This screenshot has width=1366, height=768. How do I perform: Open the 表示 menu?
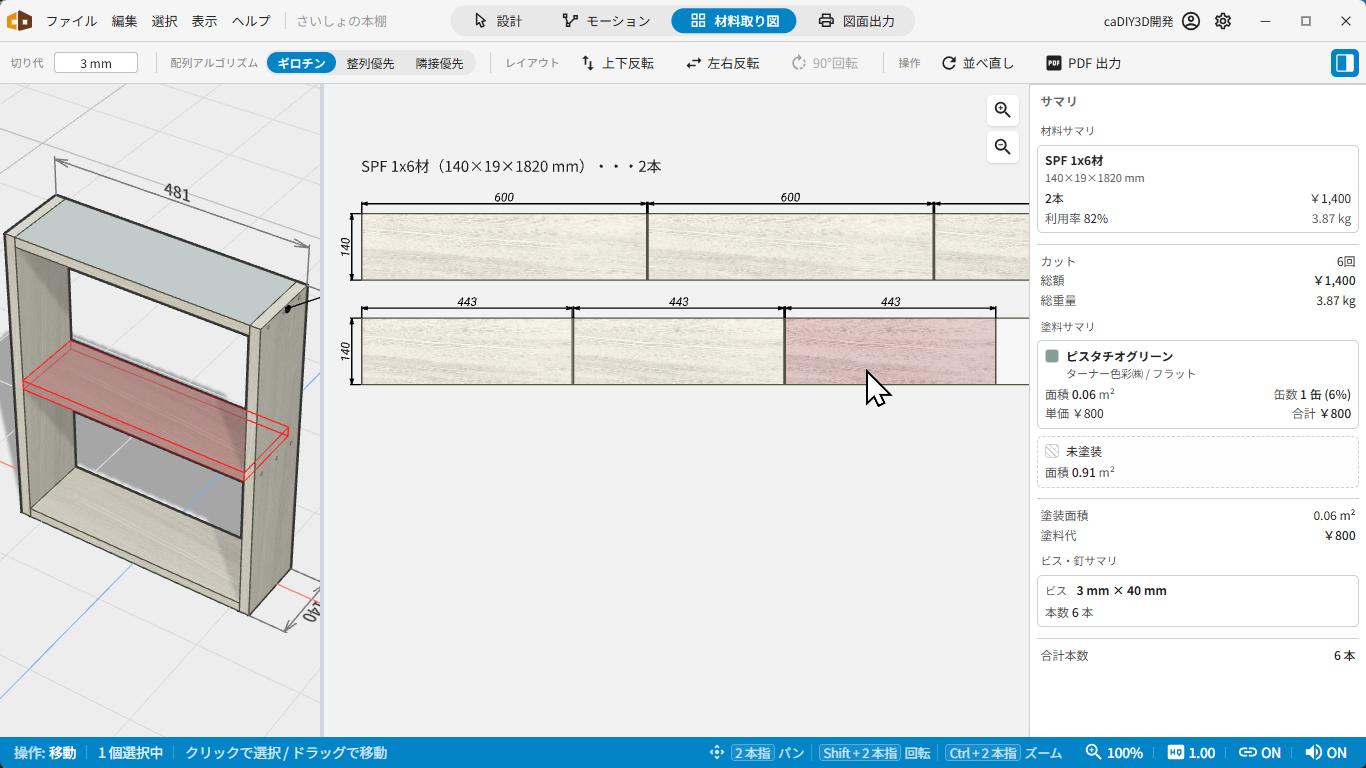(204, 21)
